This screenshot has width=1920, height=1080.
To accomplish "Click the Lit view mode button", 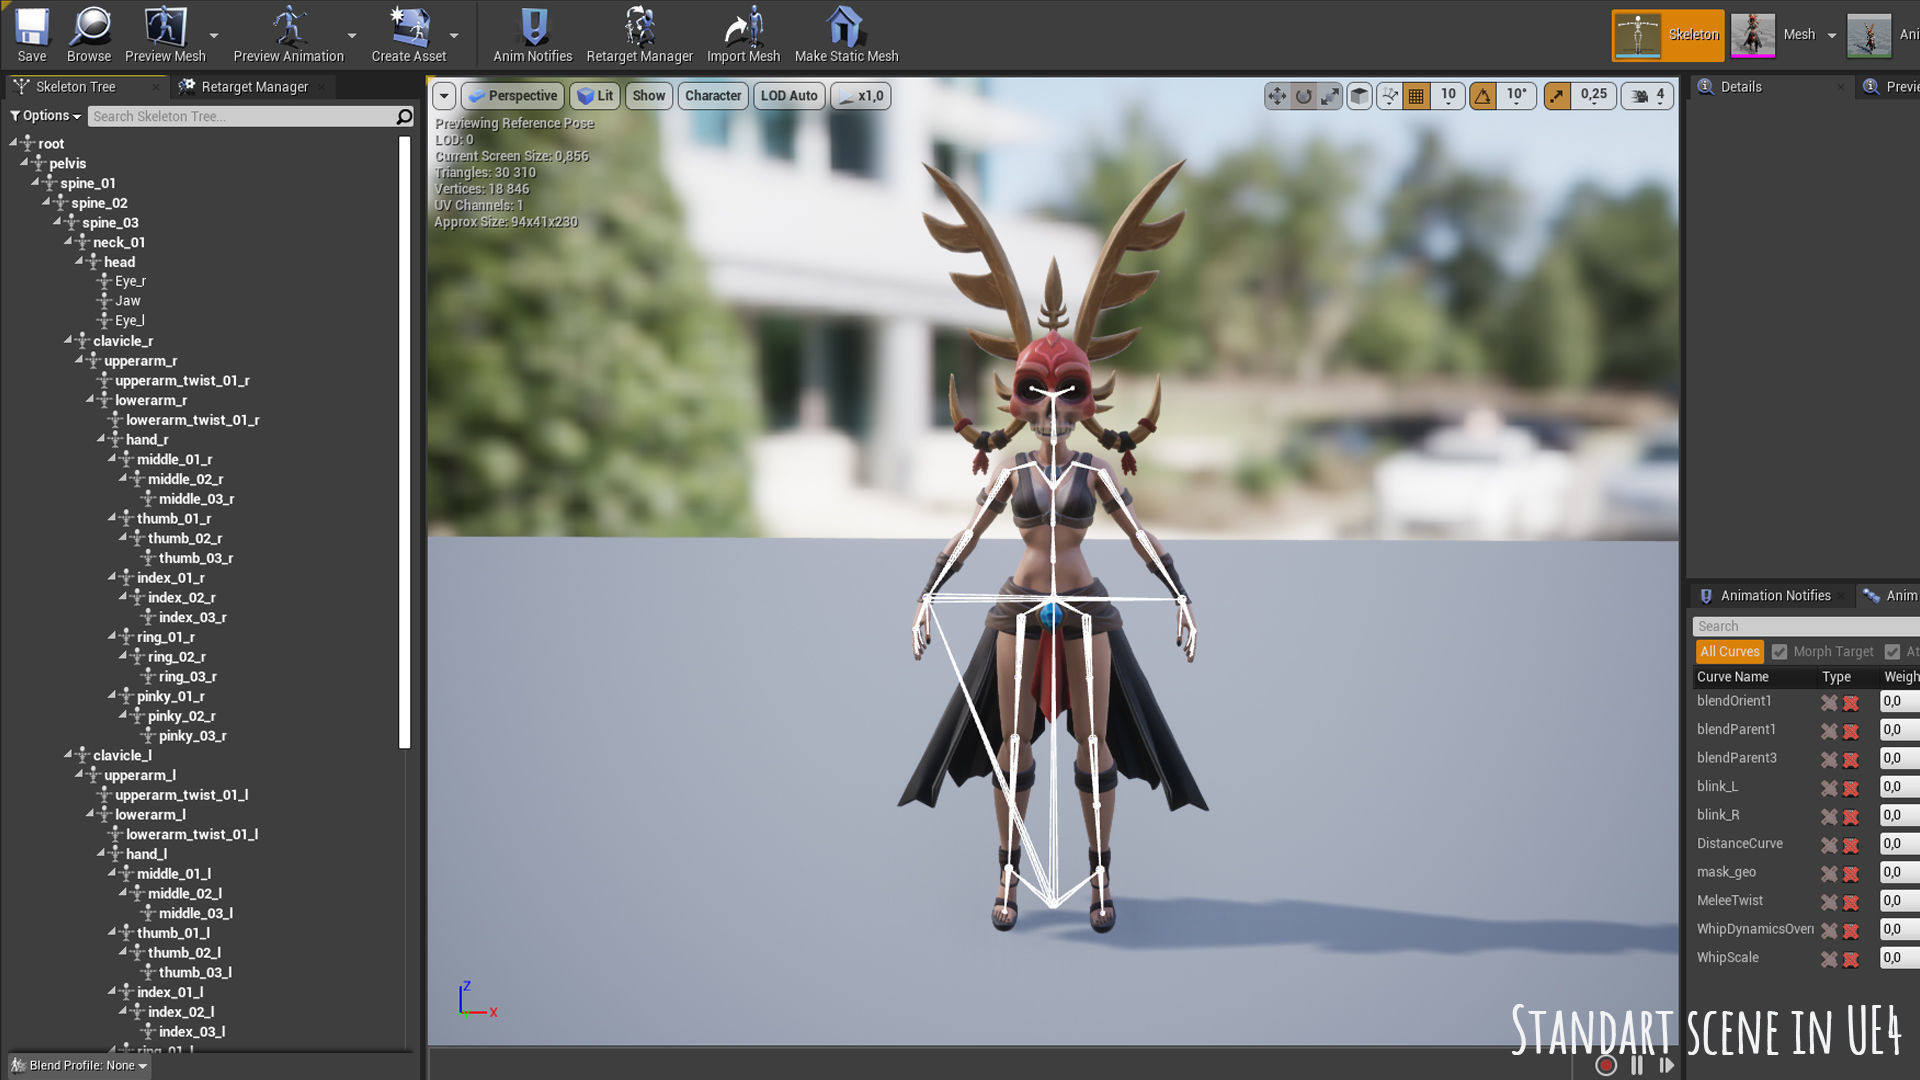I will 596,96.
